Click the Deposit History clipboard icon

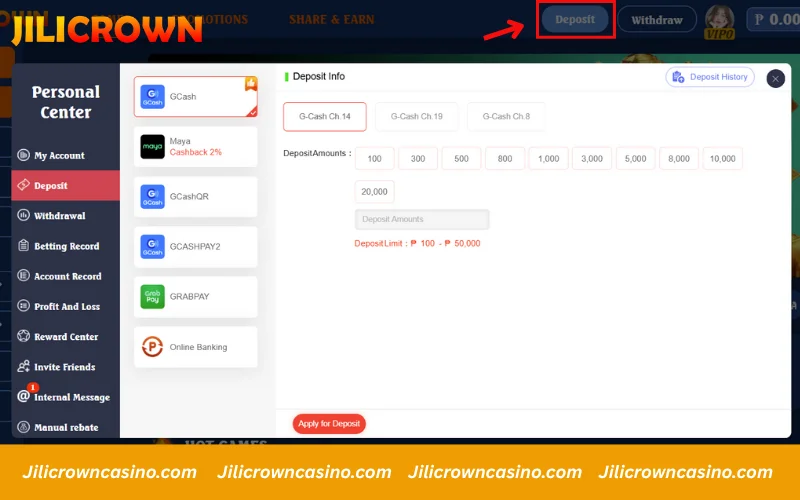[678, 77]
